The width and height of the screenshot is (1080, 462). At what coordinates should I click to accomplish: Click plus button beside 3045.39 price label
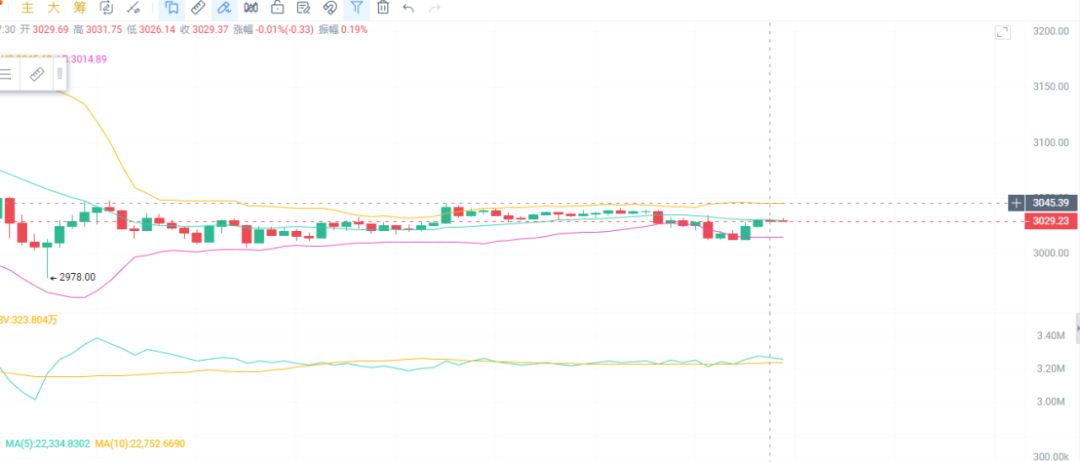pos(1016,203)
